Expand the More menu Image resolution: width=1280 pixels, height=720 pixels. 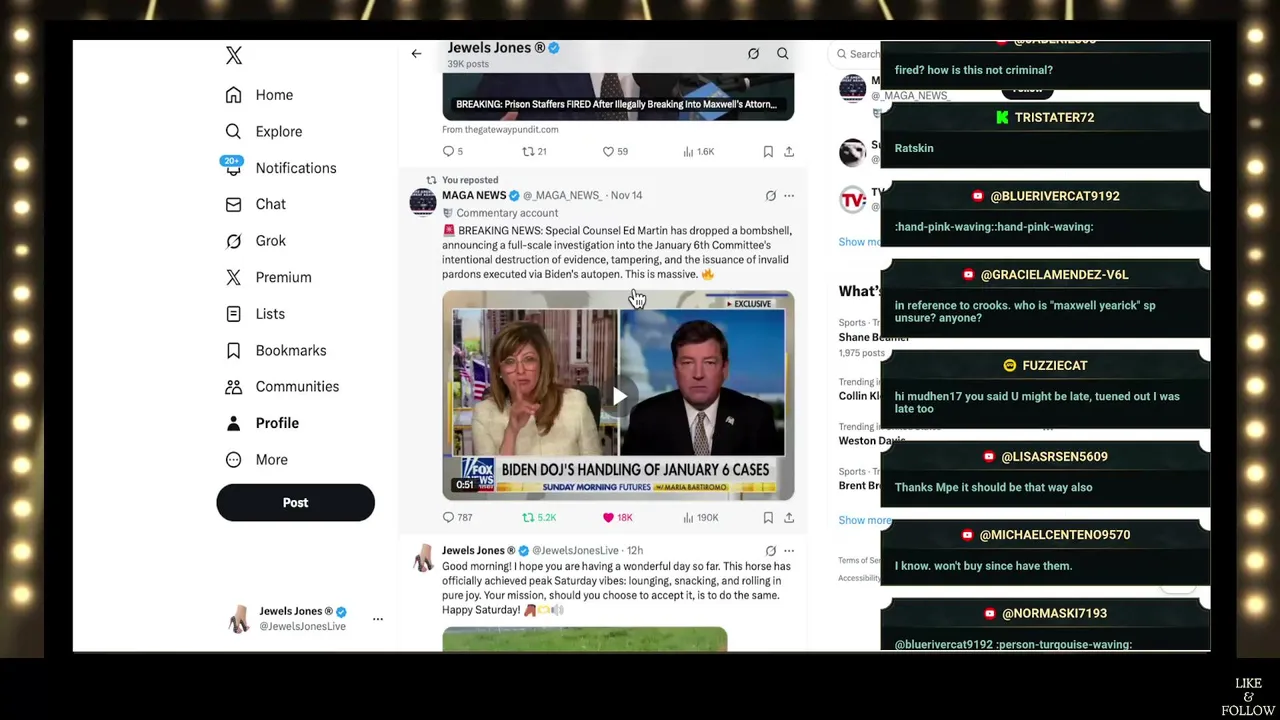tap(257, 460)
